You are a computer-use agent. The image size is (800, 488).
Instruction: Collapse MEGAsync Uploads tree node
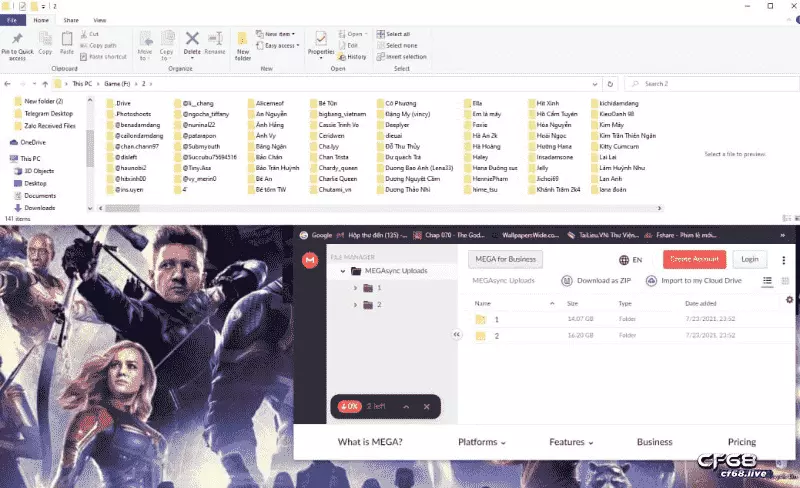(343, 271)
